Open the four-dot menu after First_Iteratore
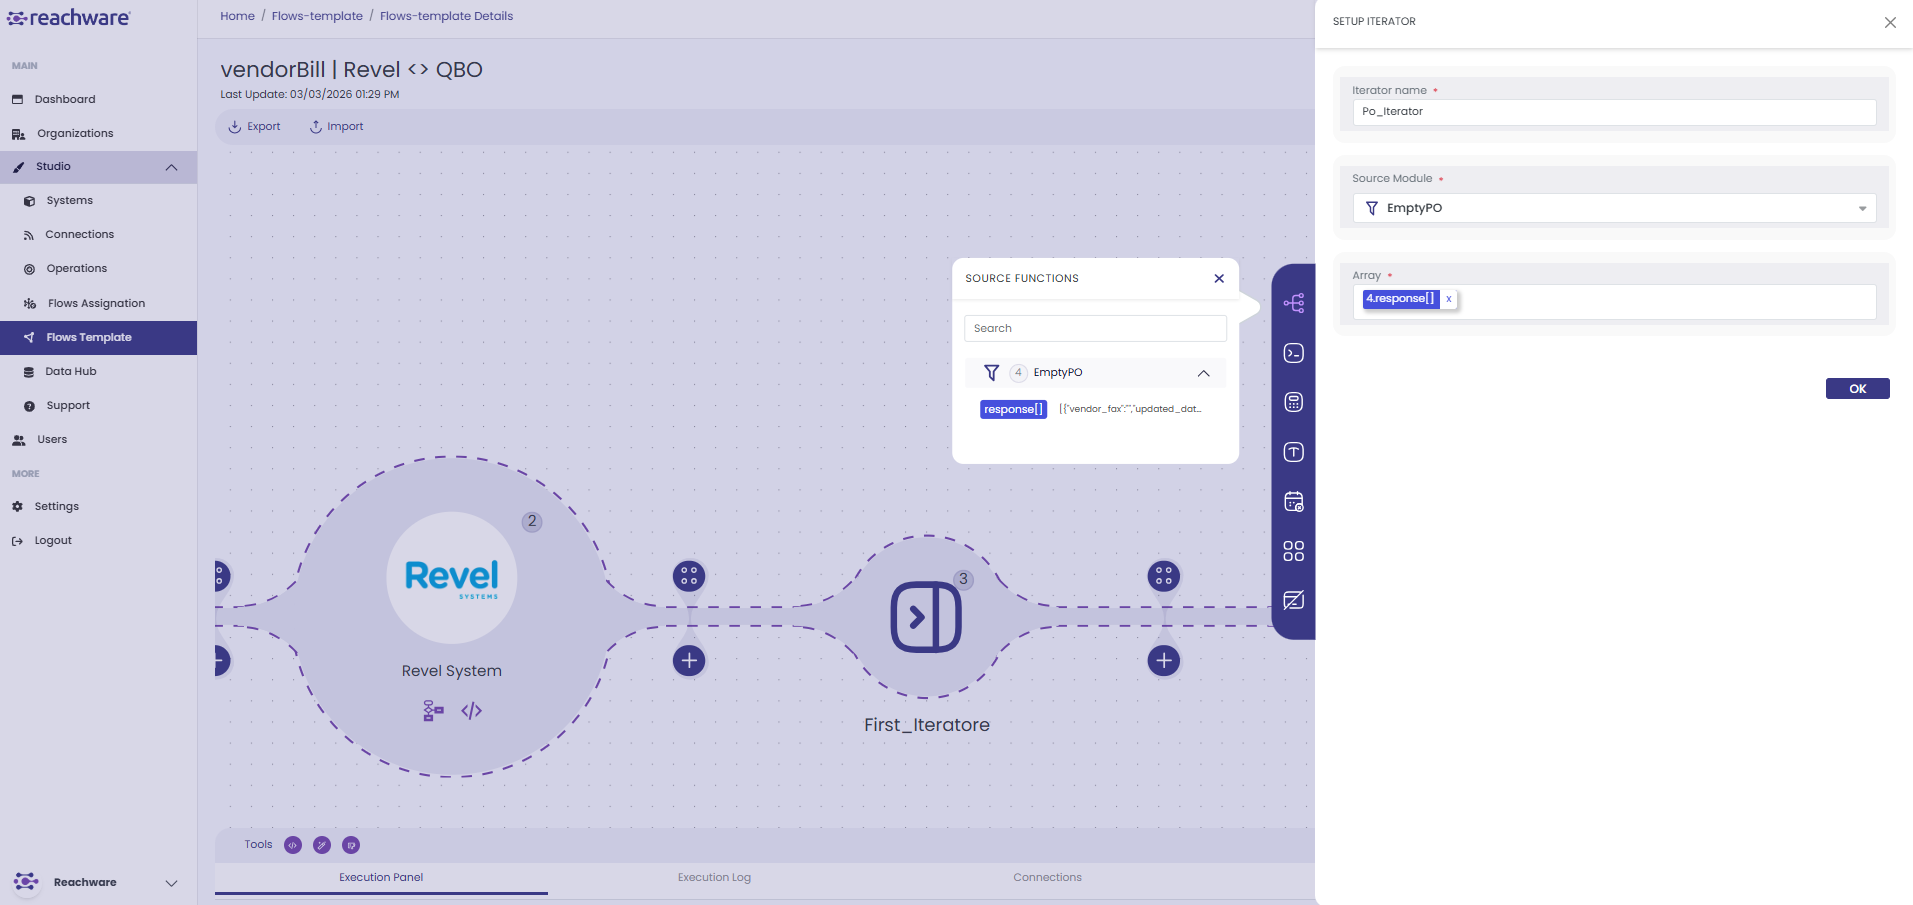Image resolution: width=1913 pixels, height=905 pixels. pos(1164,576)
